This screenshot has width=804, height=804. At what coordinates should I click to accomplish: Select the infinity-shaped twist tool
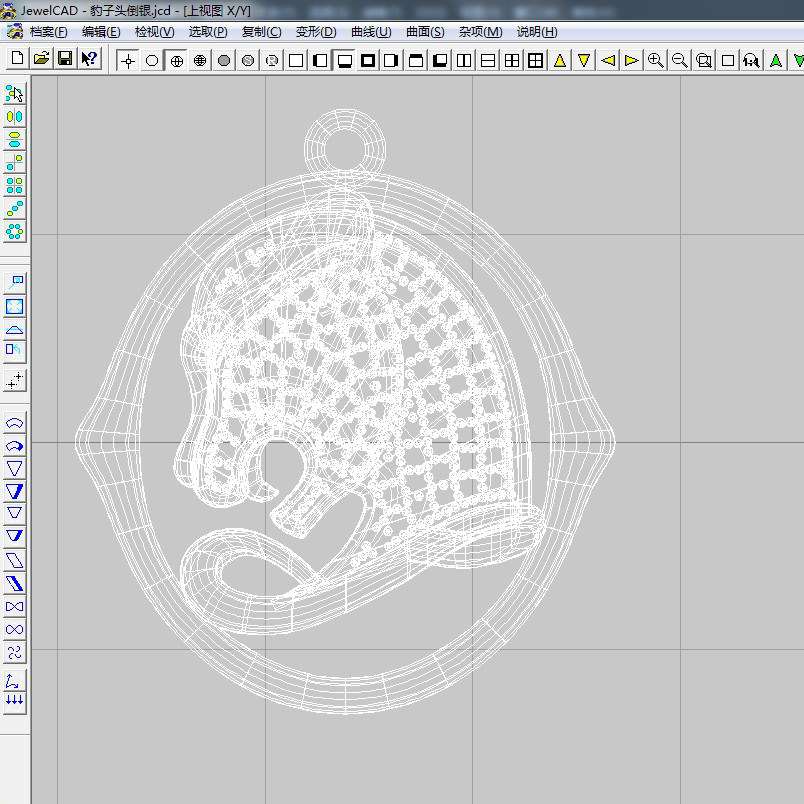pos(14,630)
